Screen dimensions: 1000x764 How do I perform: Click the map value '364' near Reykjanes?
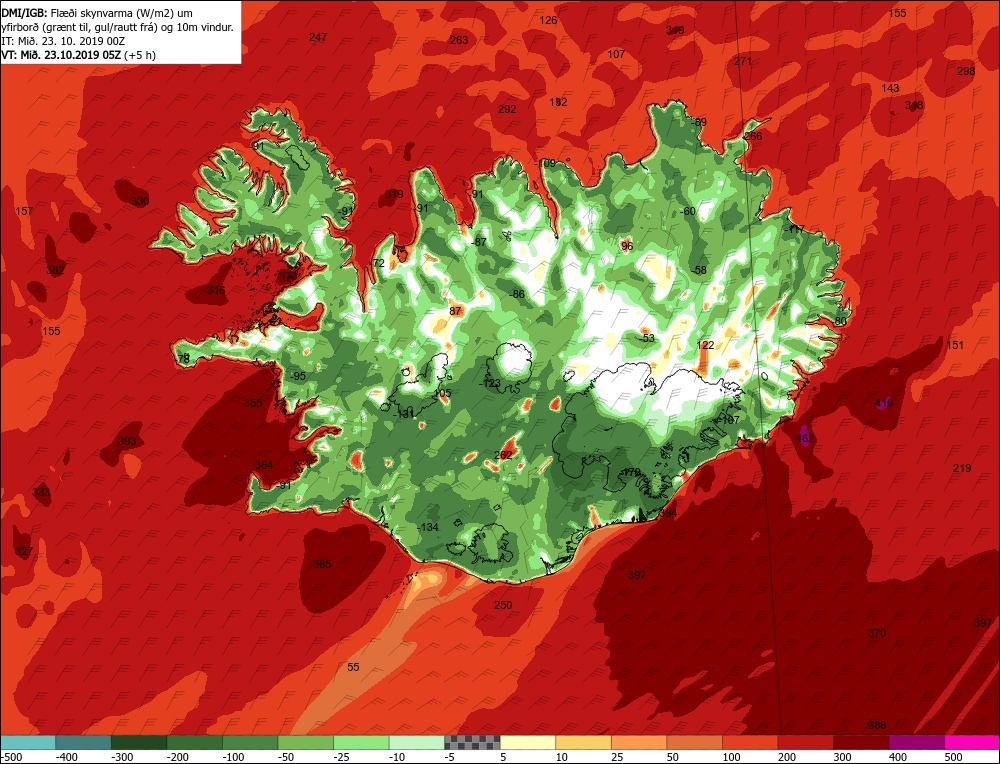tap(264, 465)
